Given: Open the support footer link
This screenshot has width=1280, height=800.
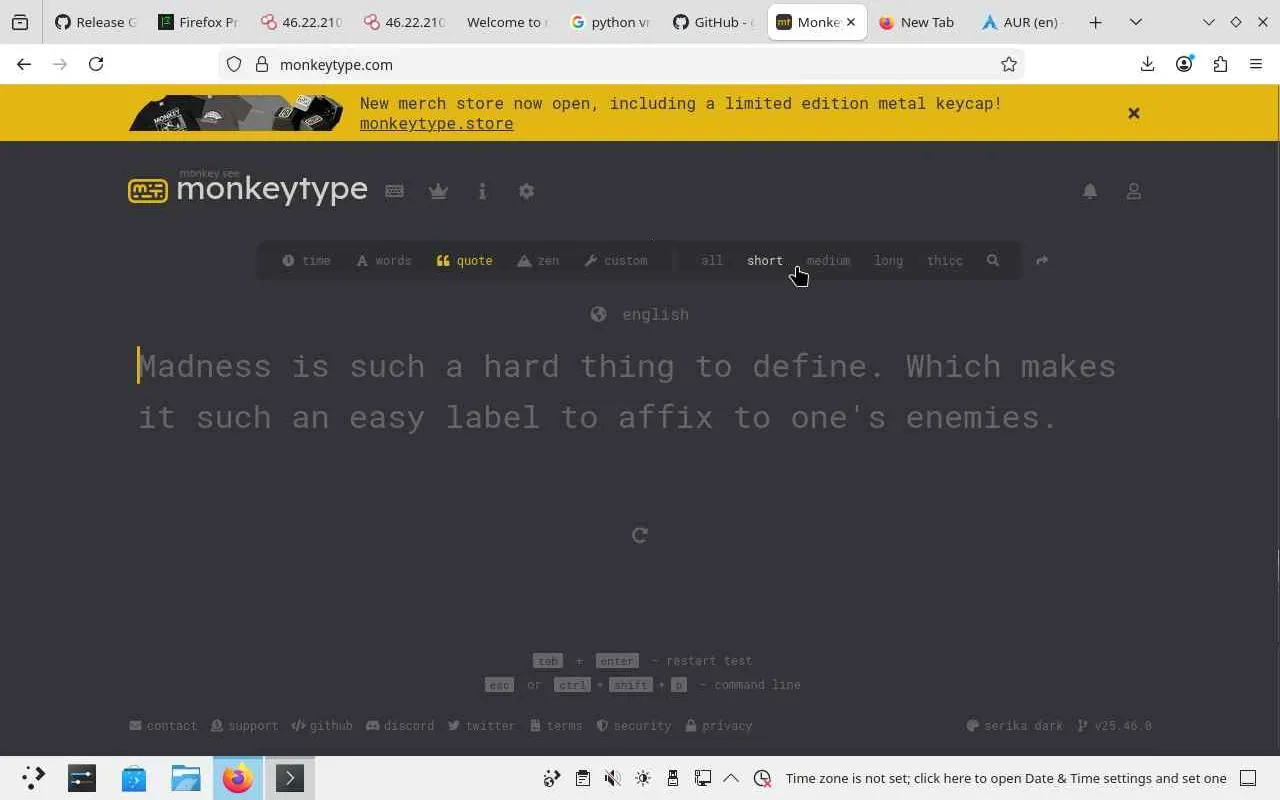Looking at the screenshot, I should (244, 726).
